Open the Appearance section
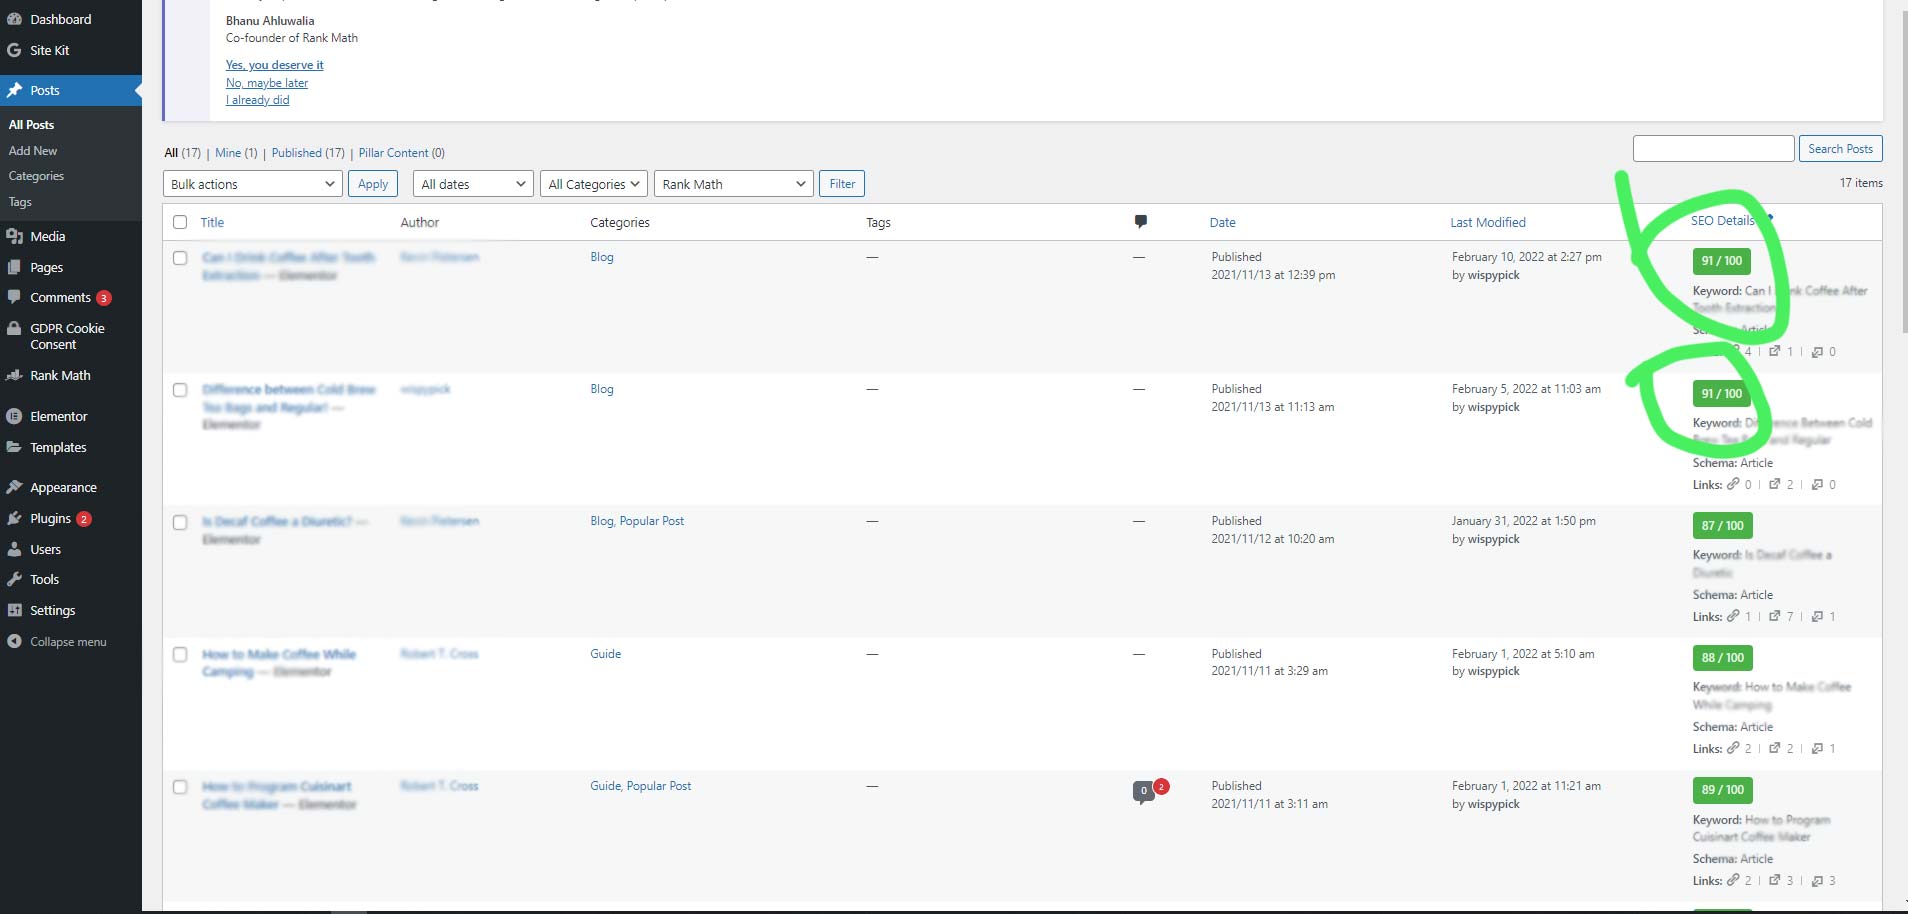This screenshot has height=914, width=1908. (x=63, y=487)
